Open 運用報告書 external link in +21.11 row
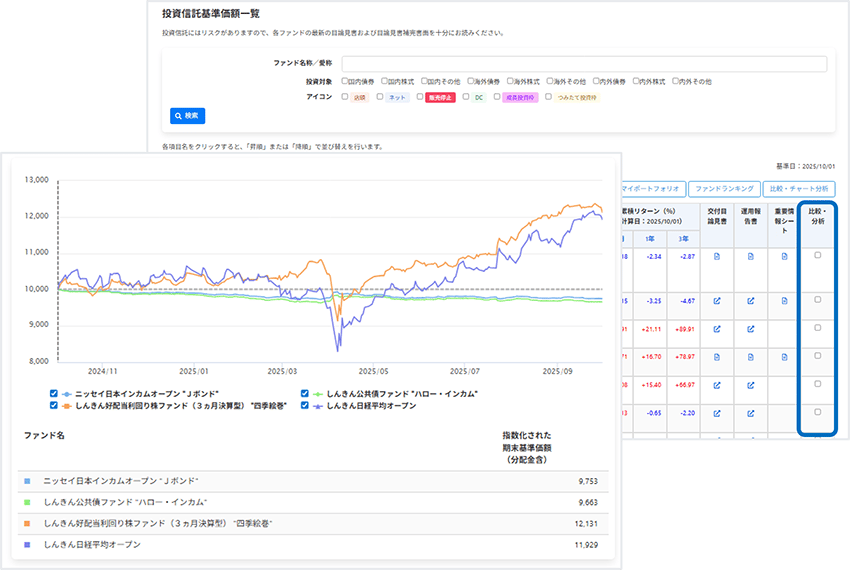The width and height of the screenshot is (850, 570). [x=751, y=329]
